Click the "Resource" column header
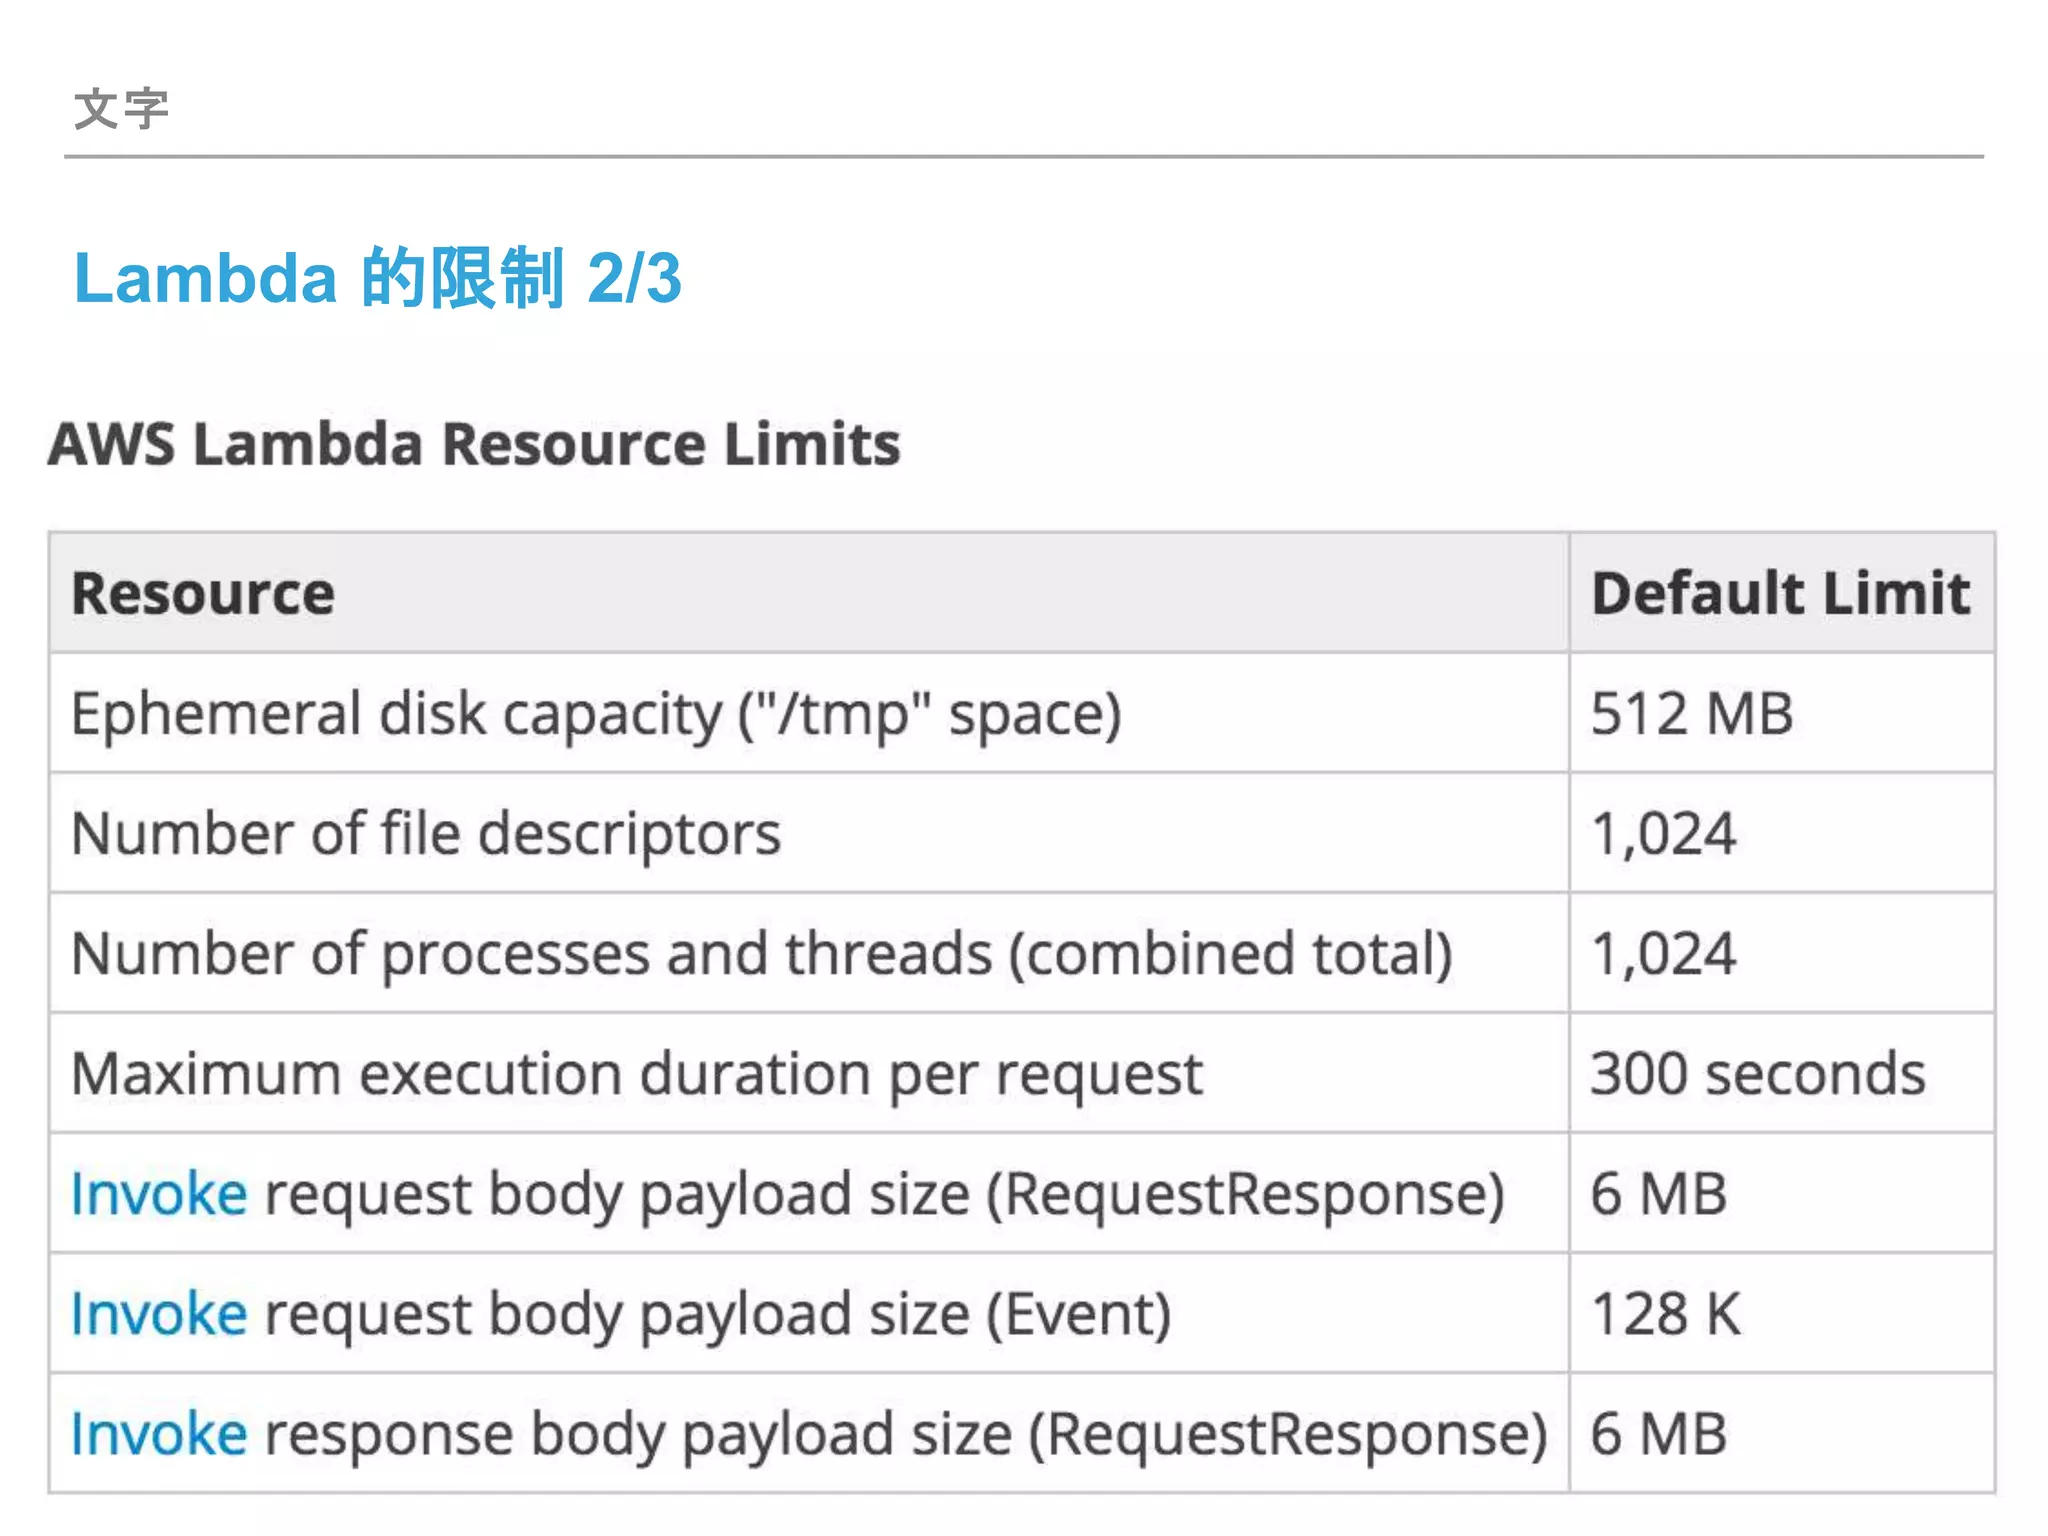 pos(203,594)
